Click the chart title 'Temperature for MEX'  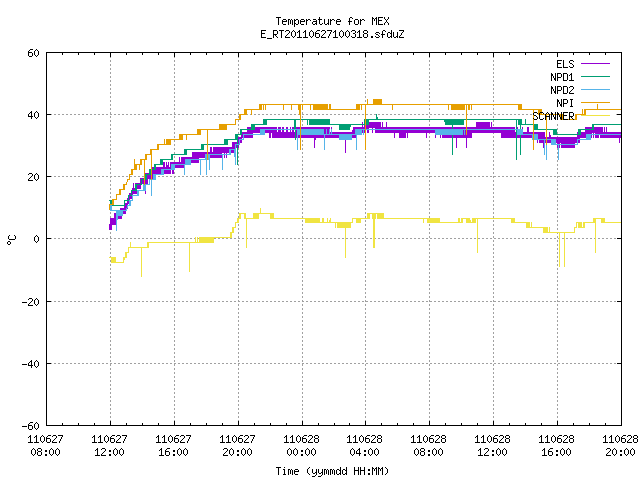(332, 21)
